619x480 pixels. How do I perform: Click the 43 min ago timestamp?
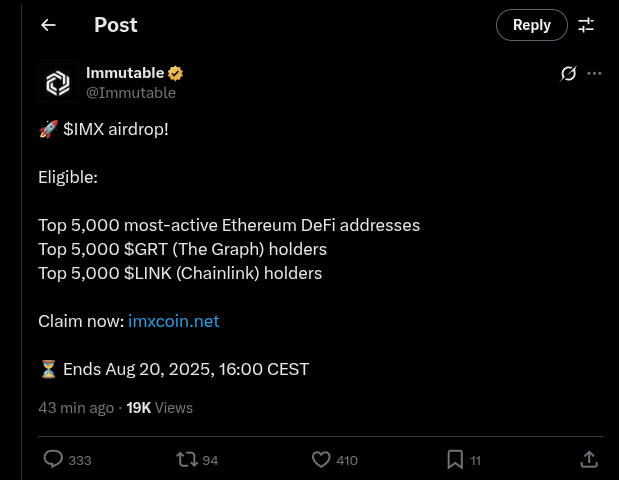tap(76, 408)
